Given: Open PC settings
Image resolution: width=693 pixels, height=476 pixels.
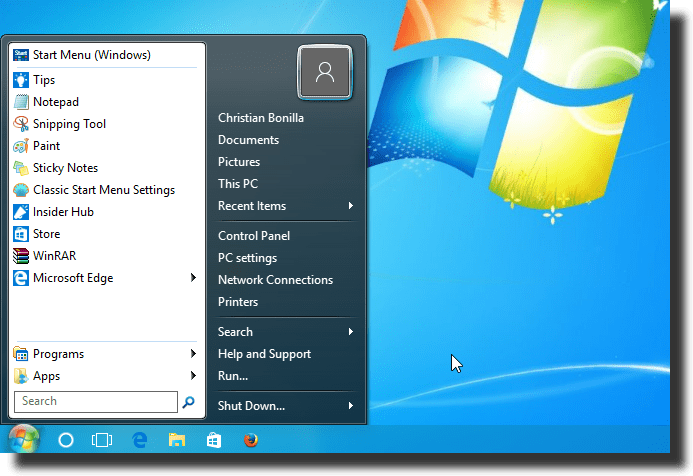Looking at the screenshot, I should tap(248, 258).
